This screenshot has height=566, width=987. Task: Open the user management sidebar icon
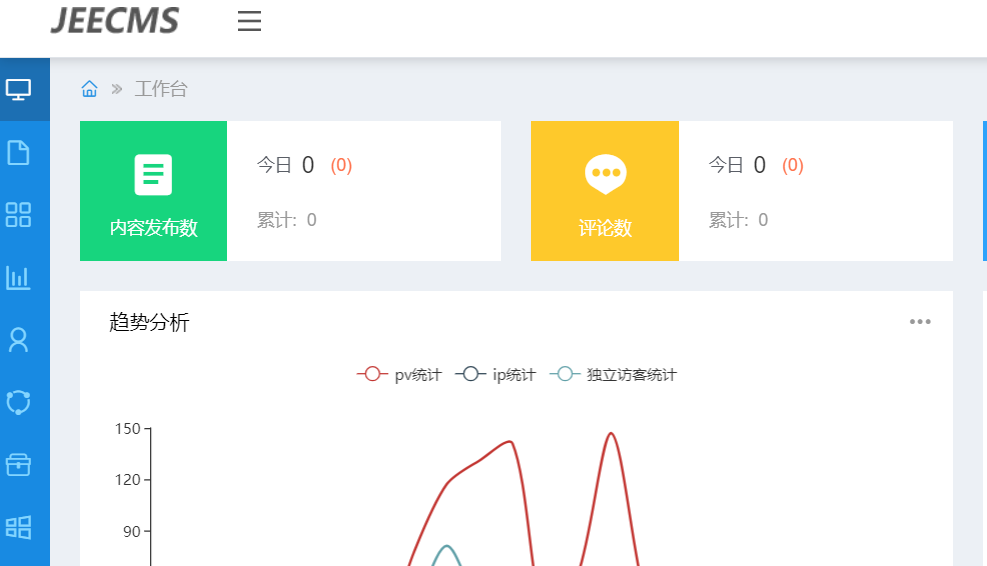(18, 340)
